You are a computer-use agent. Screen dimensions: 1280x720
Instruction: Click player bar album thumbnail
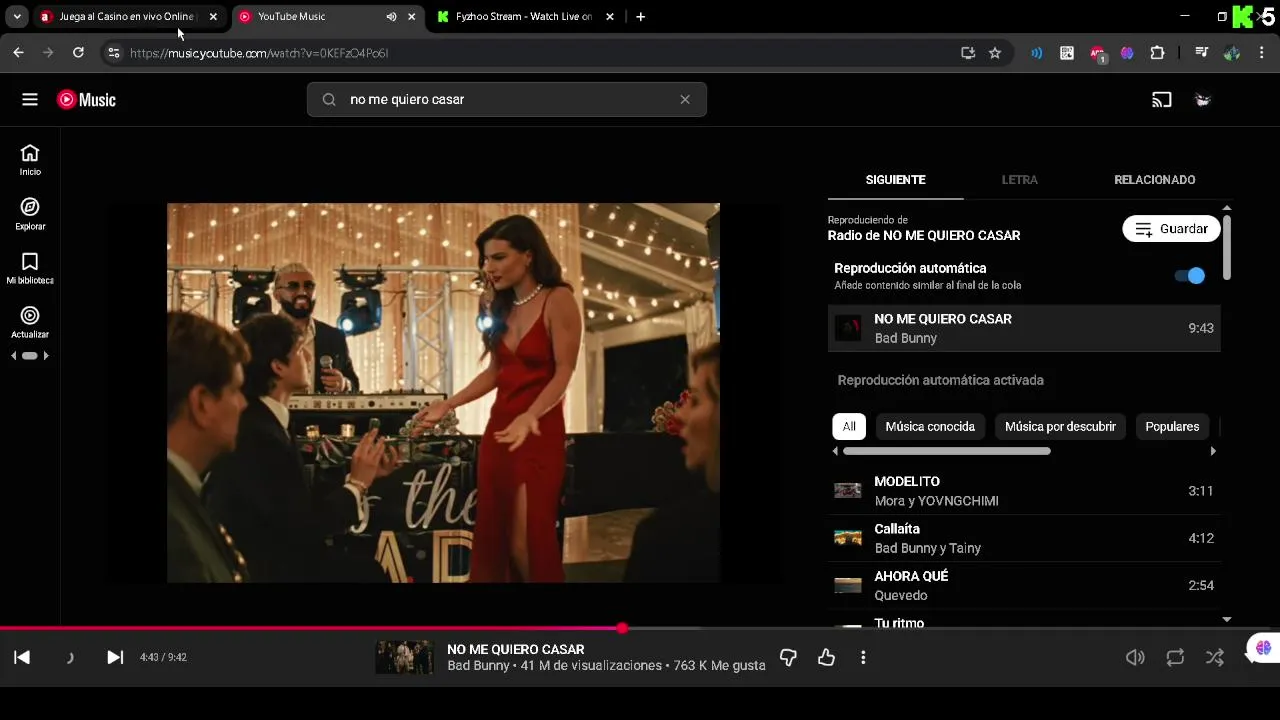[x=404, y=657]
